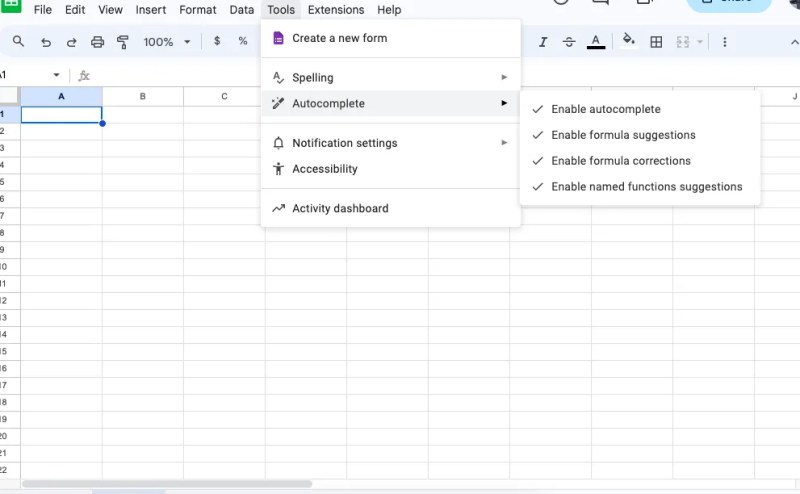Select Notification settings menu entry
The height and width of the screenshot is (494, 800).
(x=391, y=143)
